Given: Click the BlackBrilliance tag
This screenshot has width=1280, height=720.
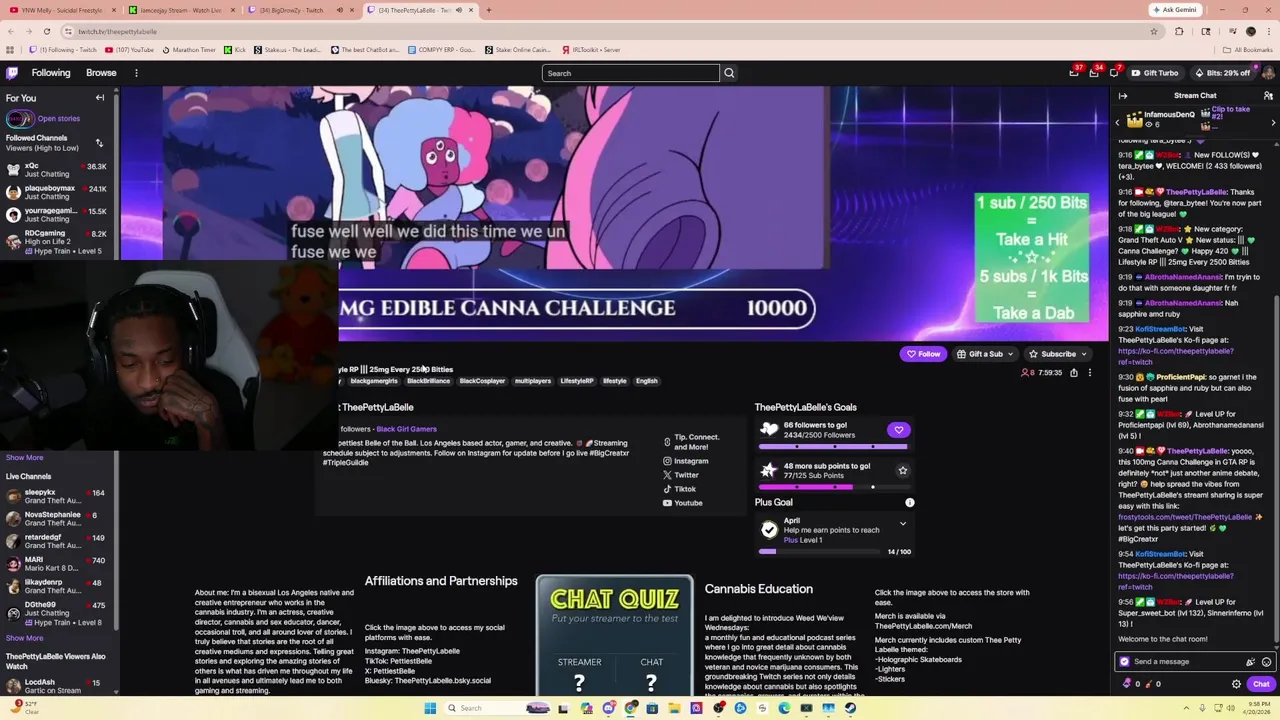Looking at the screenshot, I should coord(429,381).
